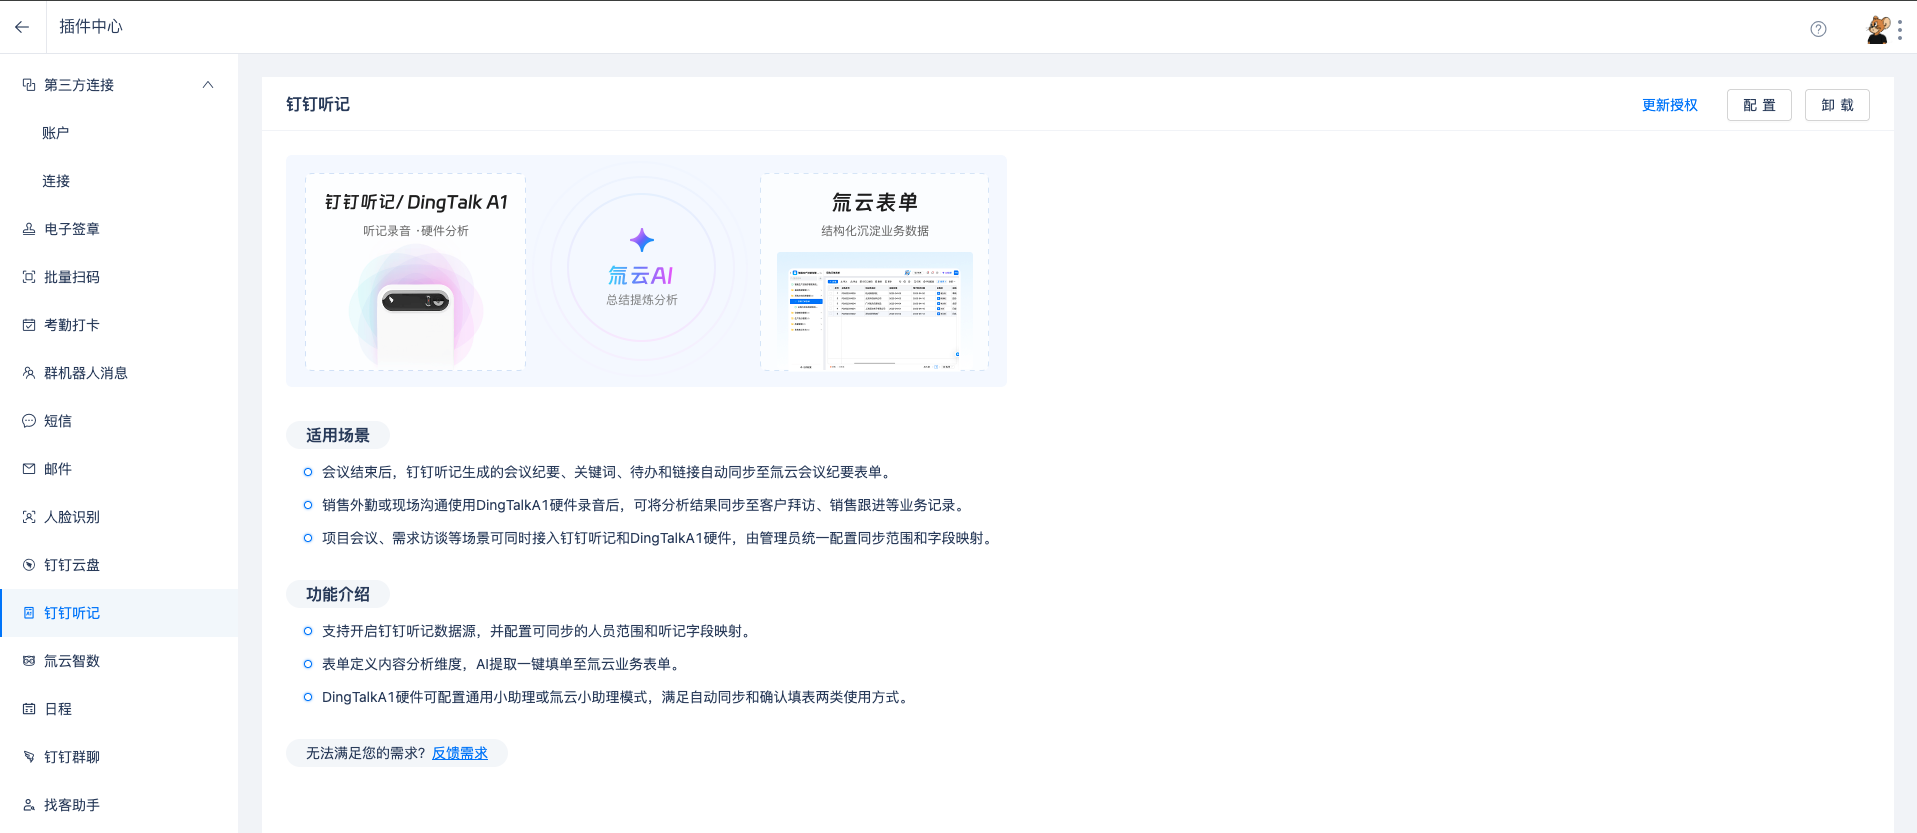
Task: Select 电子签章 in the sidebar
Action: tap(119, 229)
